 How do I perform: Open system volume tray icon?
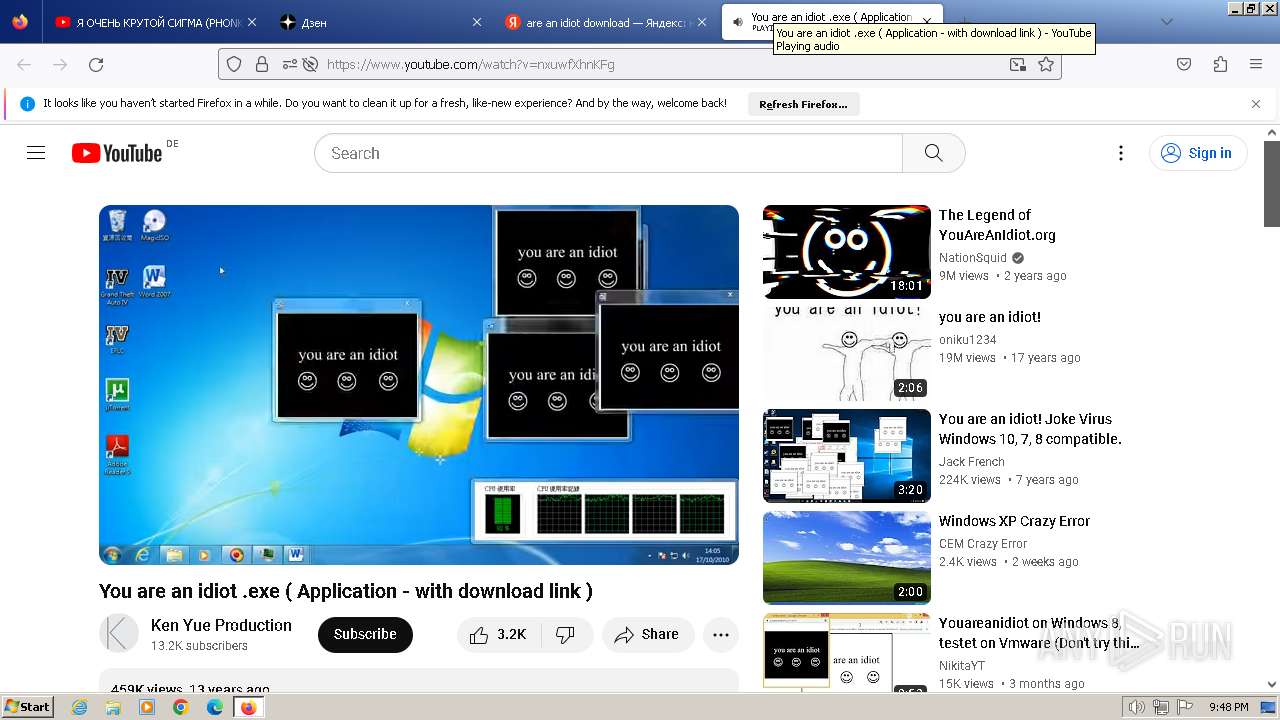(x=1137, y=707)
